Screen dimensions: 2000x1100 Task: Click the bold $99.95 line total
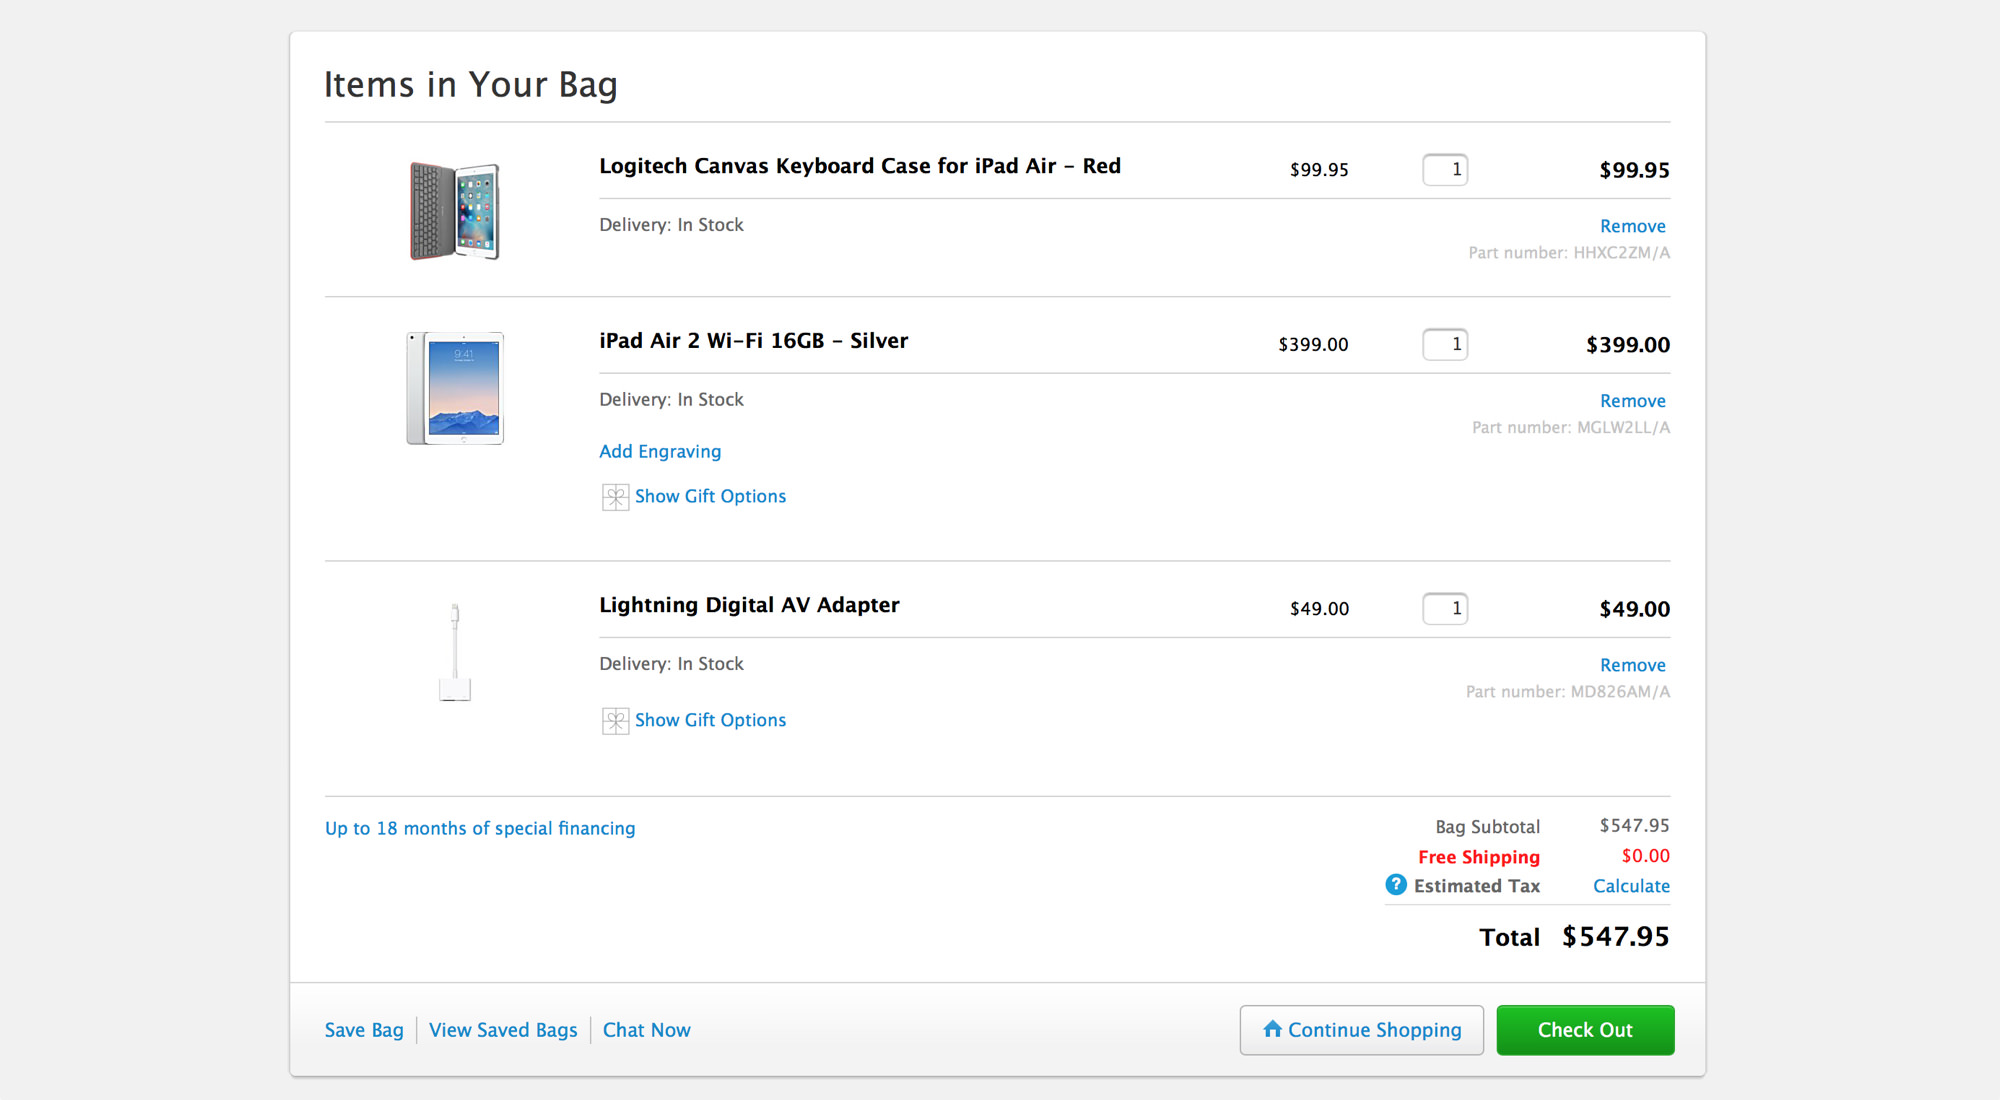click(x=1634, y=170)
